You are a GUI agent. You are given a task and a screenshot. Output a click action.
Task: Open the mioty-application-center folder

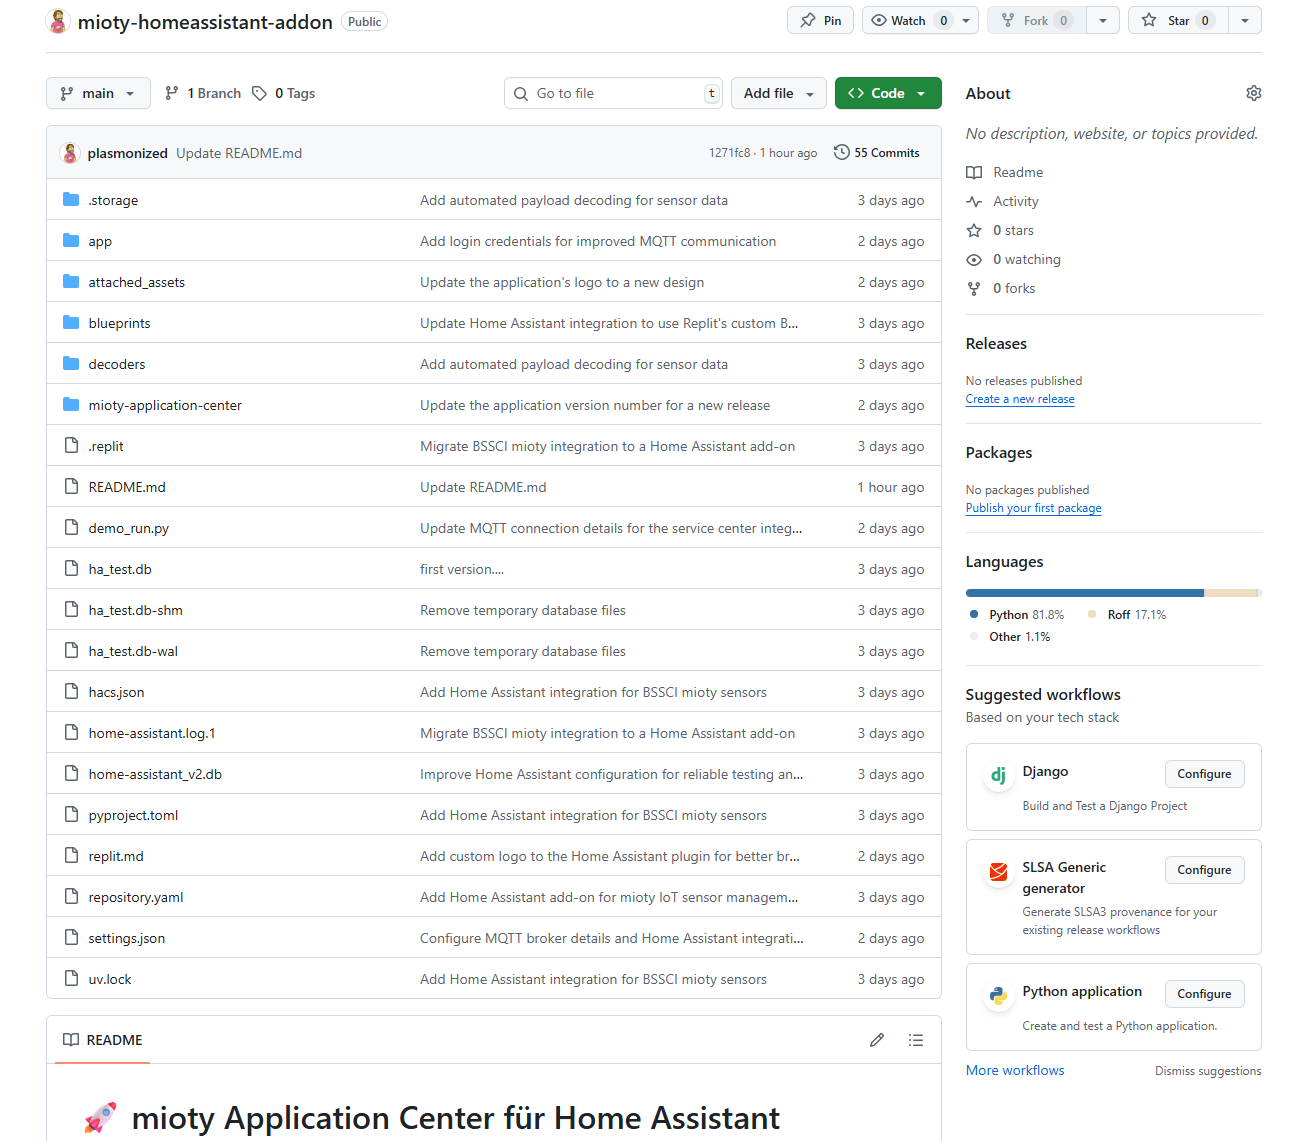165,405
